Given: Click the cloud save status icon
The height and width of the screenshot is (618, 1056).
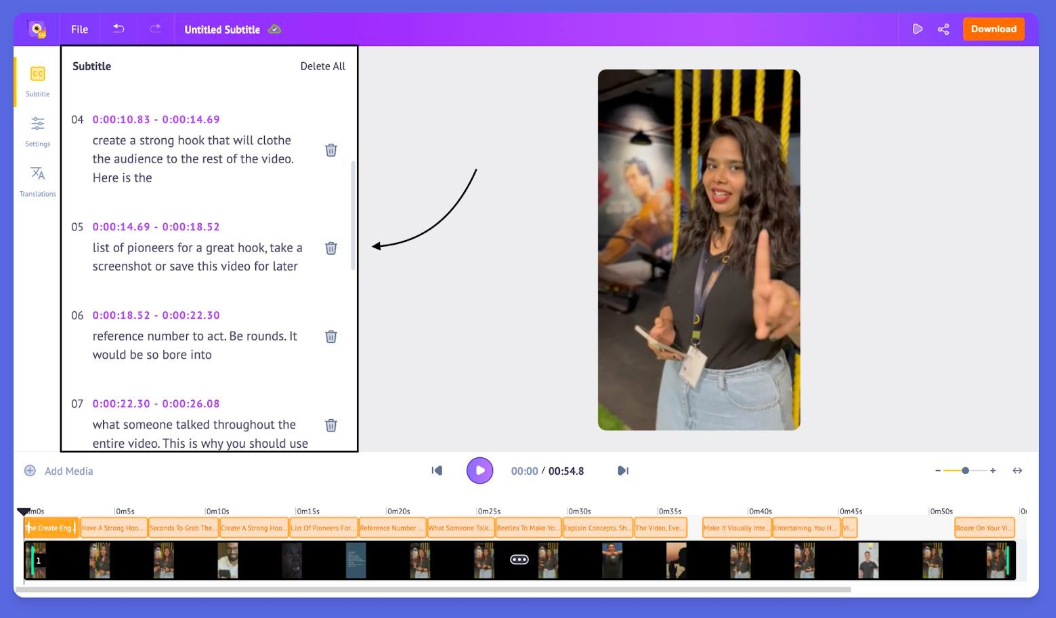Looking at the screenshot, I should pos(275,29).
